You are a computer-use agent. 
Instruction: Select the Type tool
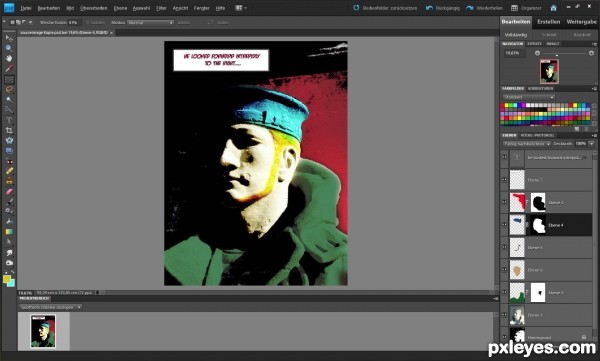[x=9, y=120]
